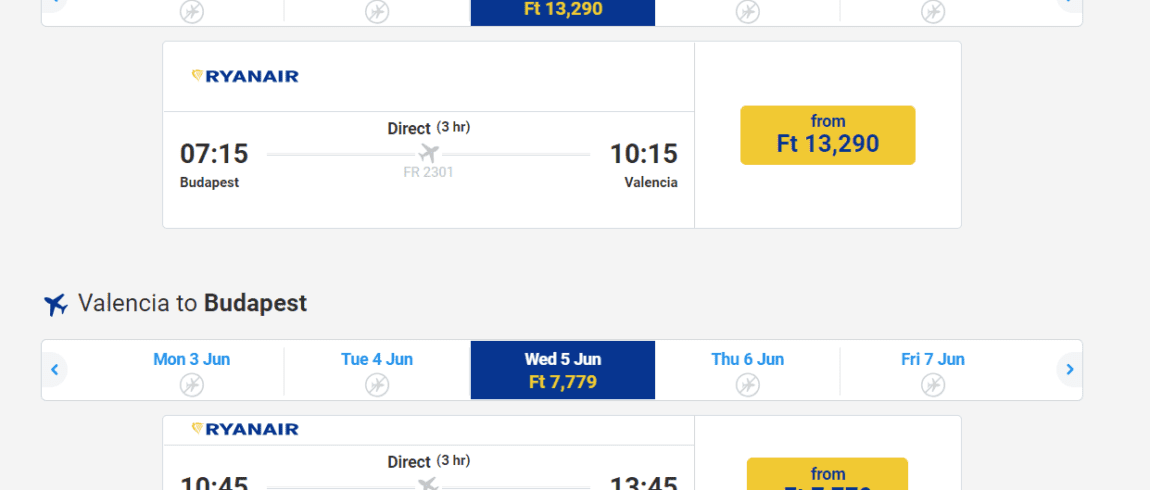1150x490 pixels.
Task: Select the Wed 5 Jun Ft 7,779 tab
Action: click(563, 370)
